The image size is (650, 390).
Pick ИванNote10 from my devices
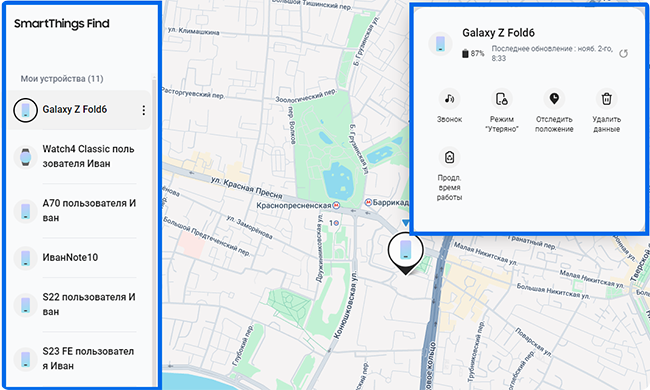click(79, 257)
